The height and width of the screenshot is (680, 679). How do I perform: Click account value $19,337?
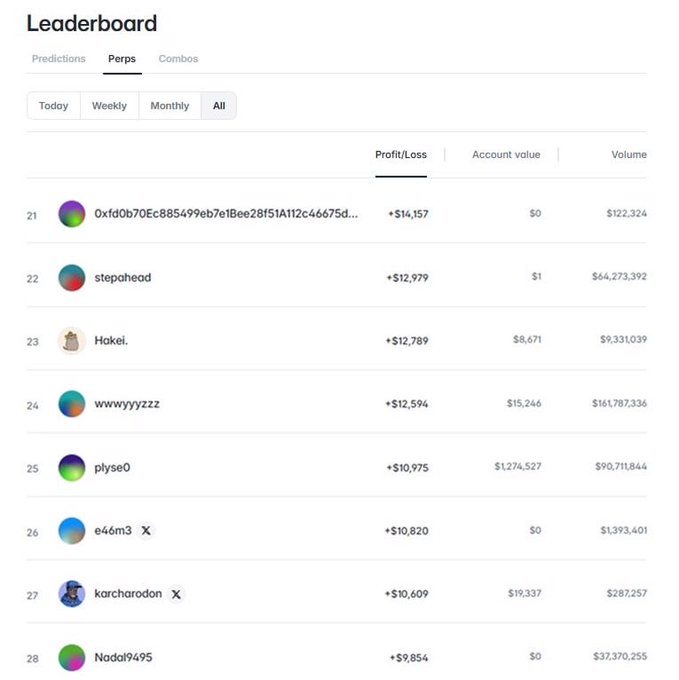pyautogui.click(x=525, y=593)
